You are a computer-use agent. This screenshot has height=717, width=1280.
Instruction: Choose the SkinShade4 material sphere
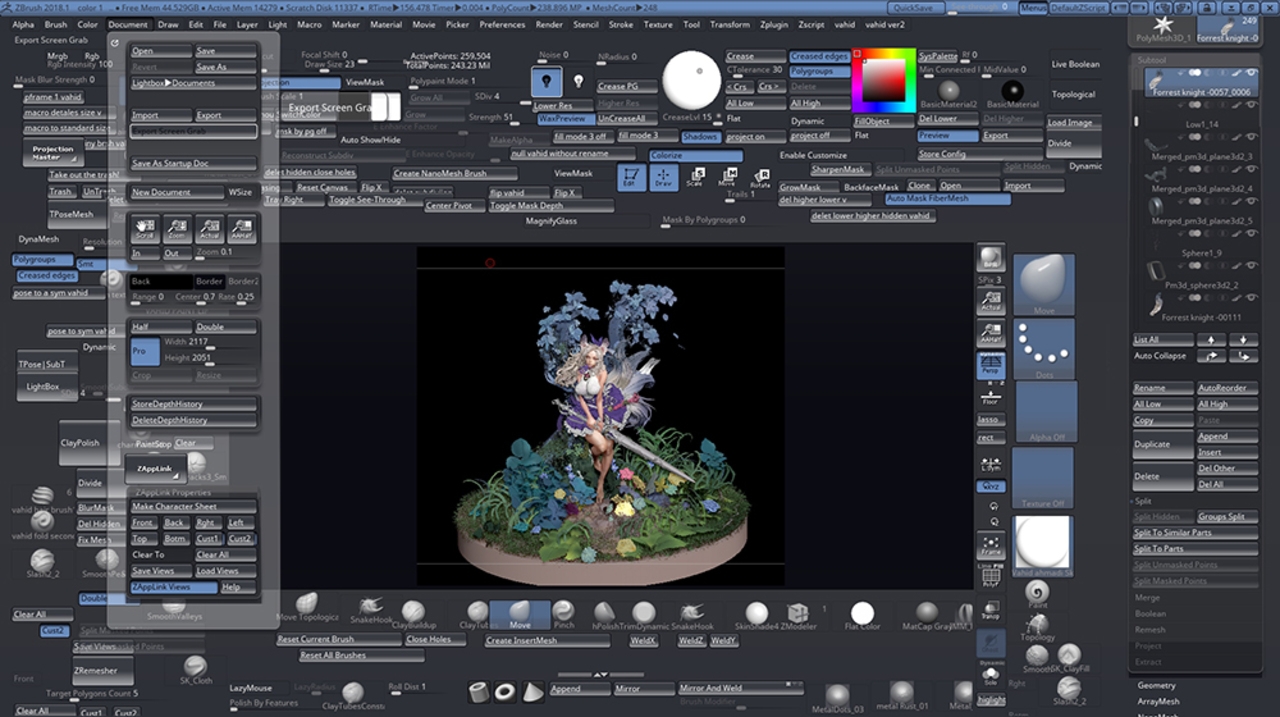(757, 614)
